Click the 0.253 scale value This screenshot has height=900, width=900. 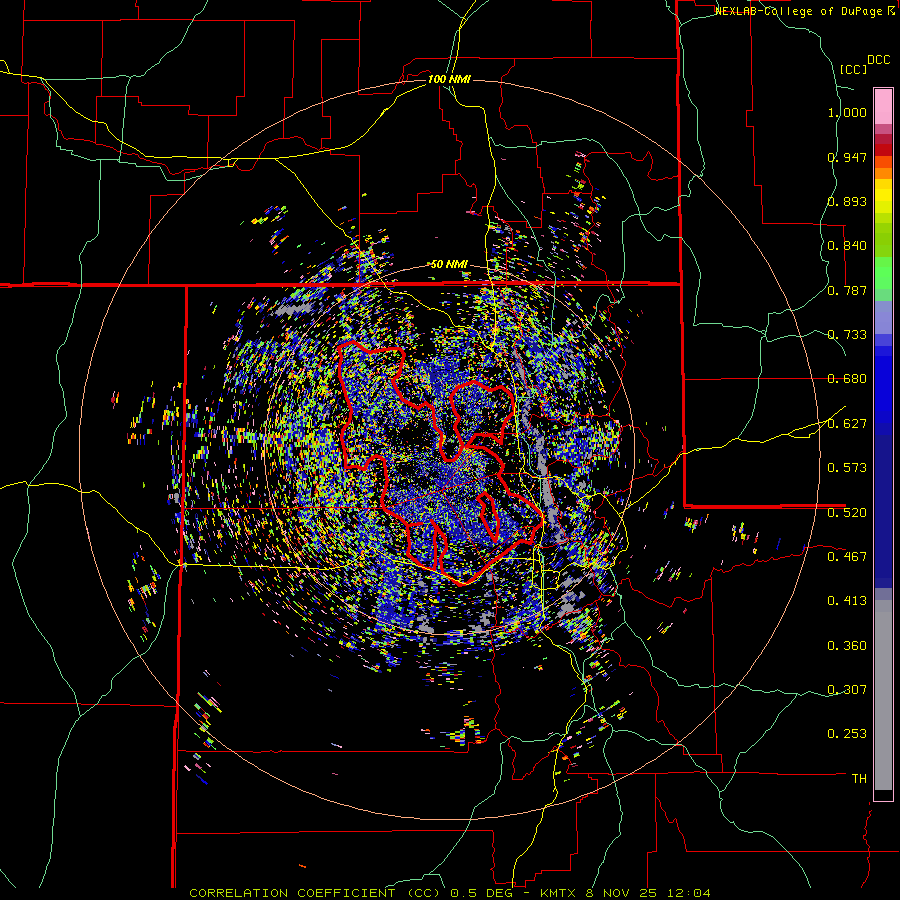[847, 734]
